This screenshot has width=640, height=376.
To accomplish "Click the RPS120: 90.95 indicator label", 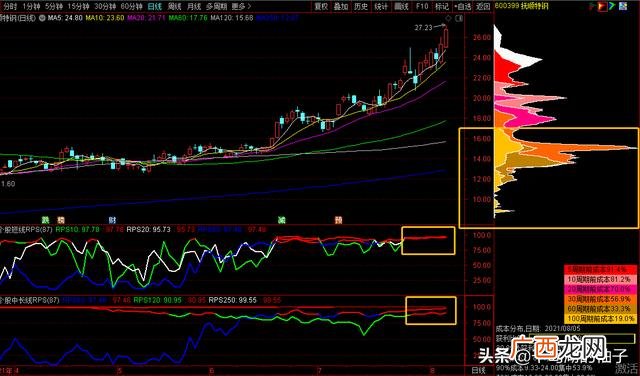I will (158, 300).
